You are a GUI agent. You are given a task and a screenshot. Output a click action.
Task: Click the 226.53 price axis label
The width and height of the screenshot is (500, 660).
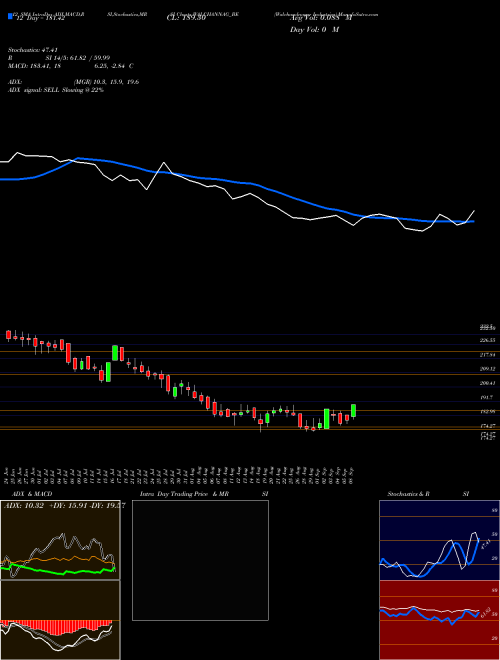pyautogui.click(x=487, y=340)
